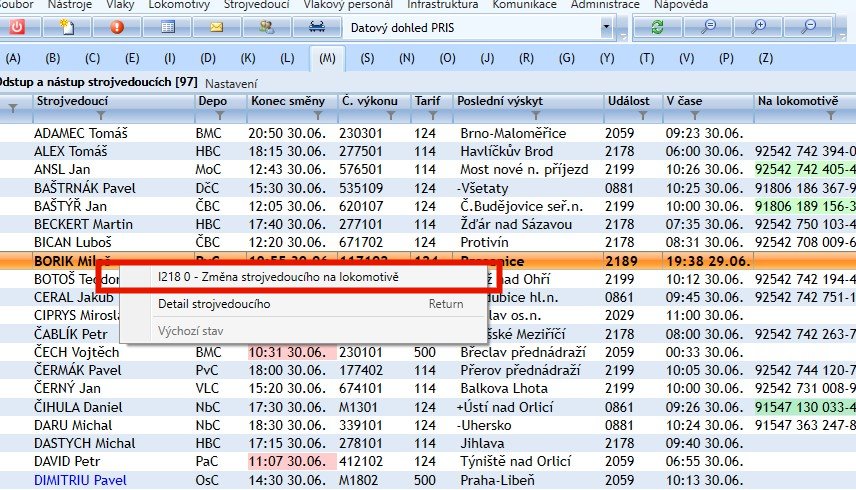The width and height of the screenshot is (856, 490).
Task: Click the Nastavení link
Action: 231,82
